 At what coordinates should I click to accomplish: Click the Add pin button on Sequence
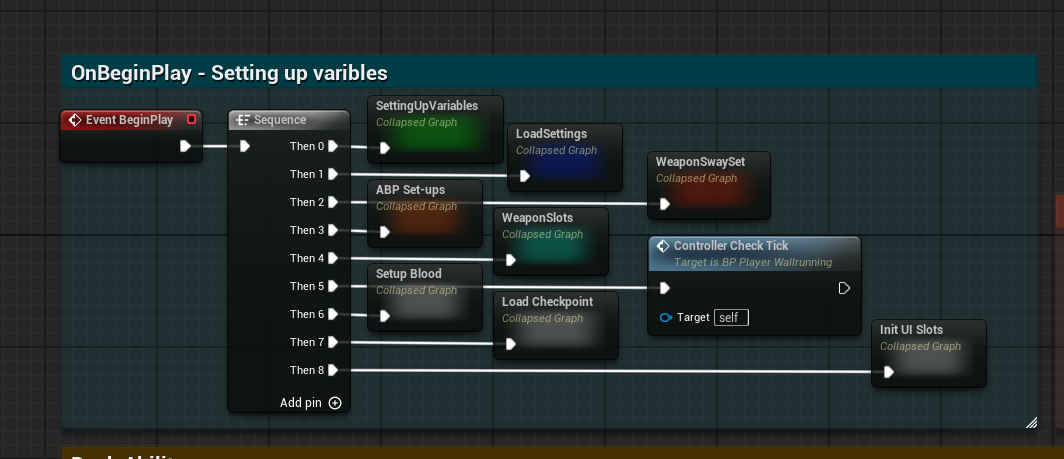[x=334, y=403]
